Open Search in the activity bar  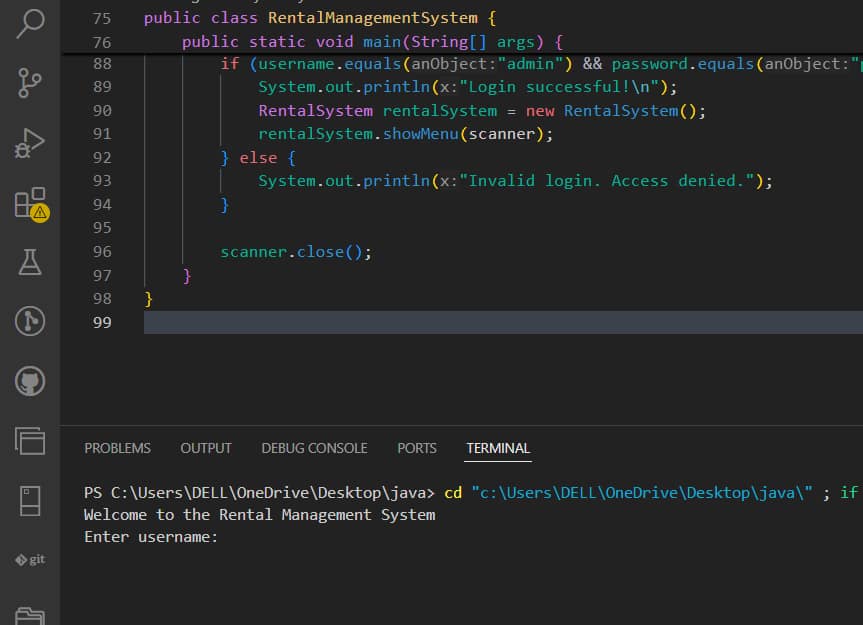30,22
